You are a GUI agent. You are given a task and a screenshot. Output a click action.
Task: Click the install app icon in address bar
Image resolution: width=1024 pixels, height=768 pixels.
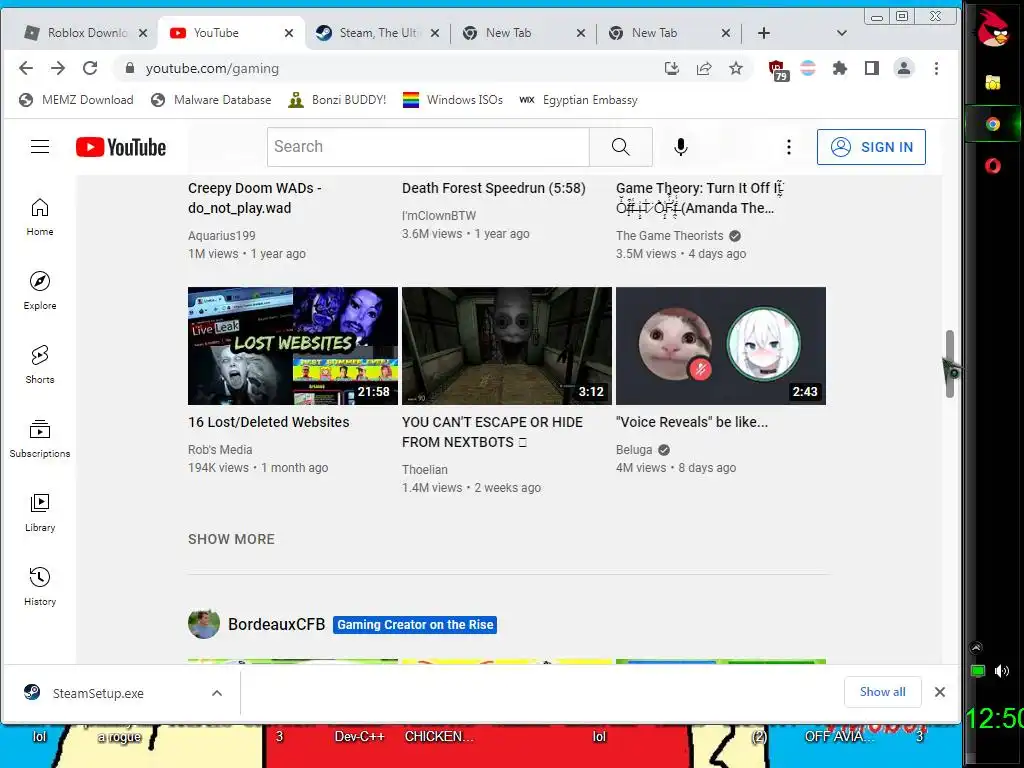point(672,68)
